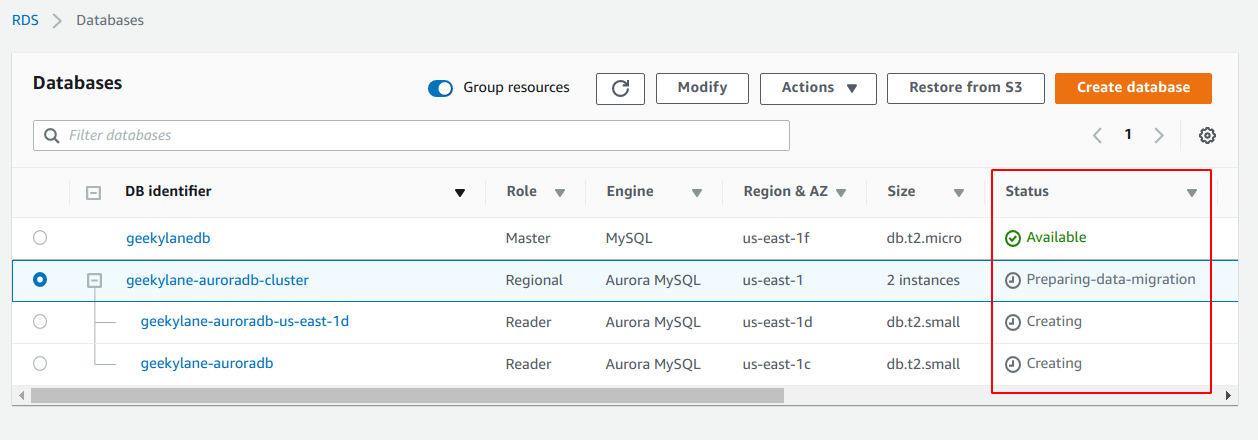Click db.t2.micro size cell
This screenshot has width=1258, height=440.
coord(925,238)
